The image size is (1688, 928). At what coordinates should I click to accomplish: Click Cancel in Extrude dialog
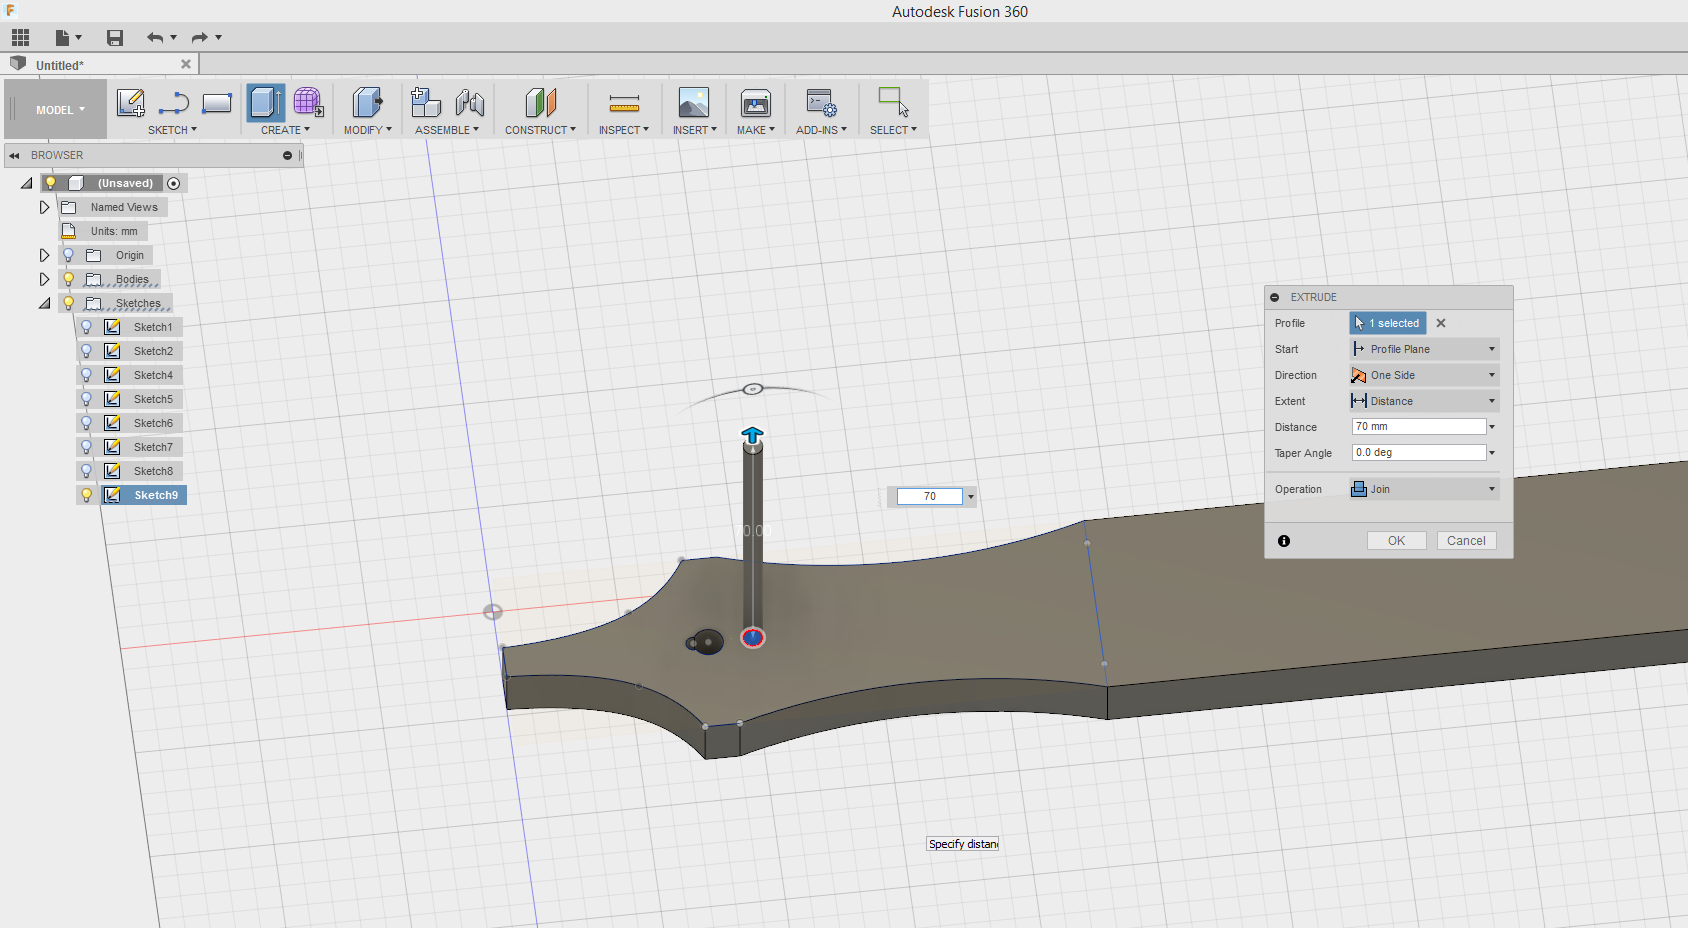(1466, 541)
